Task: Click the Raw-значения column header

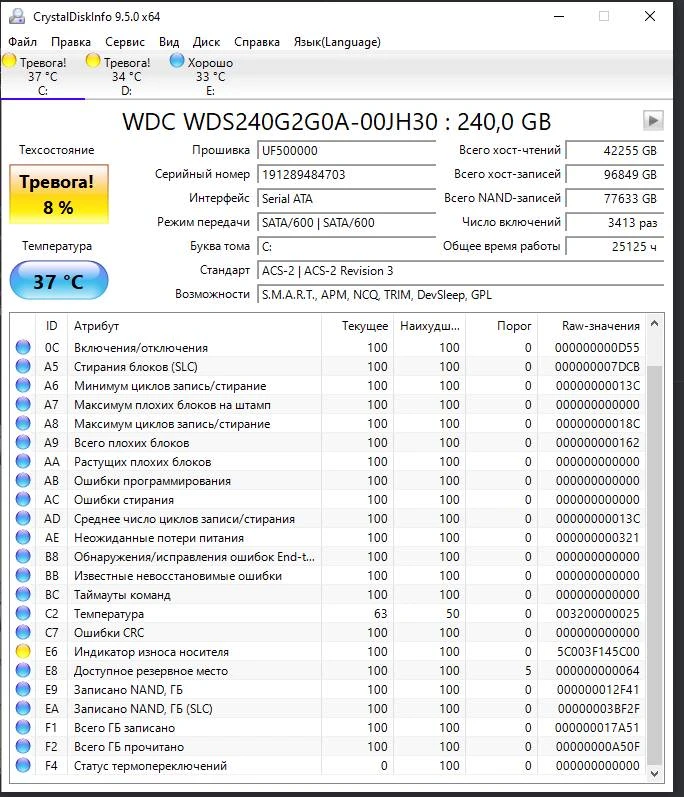Action: (592, 325)
